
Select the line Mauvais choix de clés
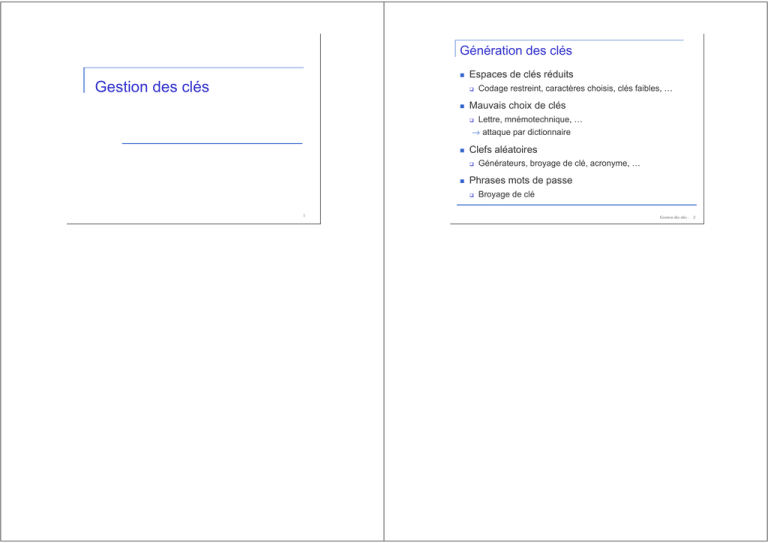pos(517,106)
